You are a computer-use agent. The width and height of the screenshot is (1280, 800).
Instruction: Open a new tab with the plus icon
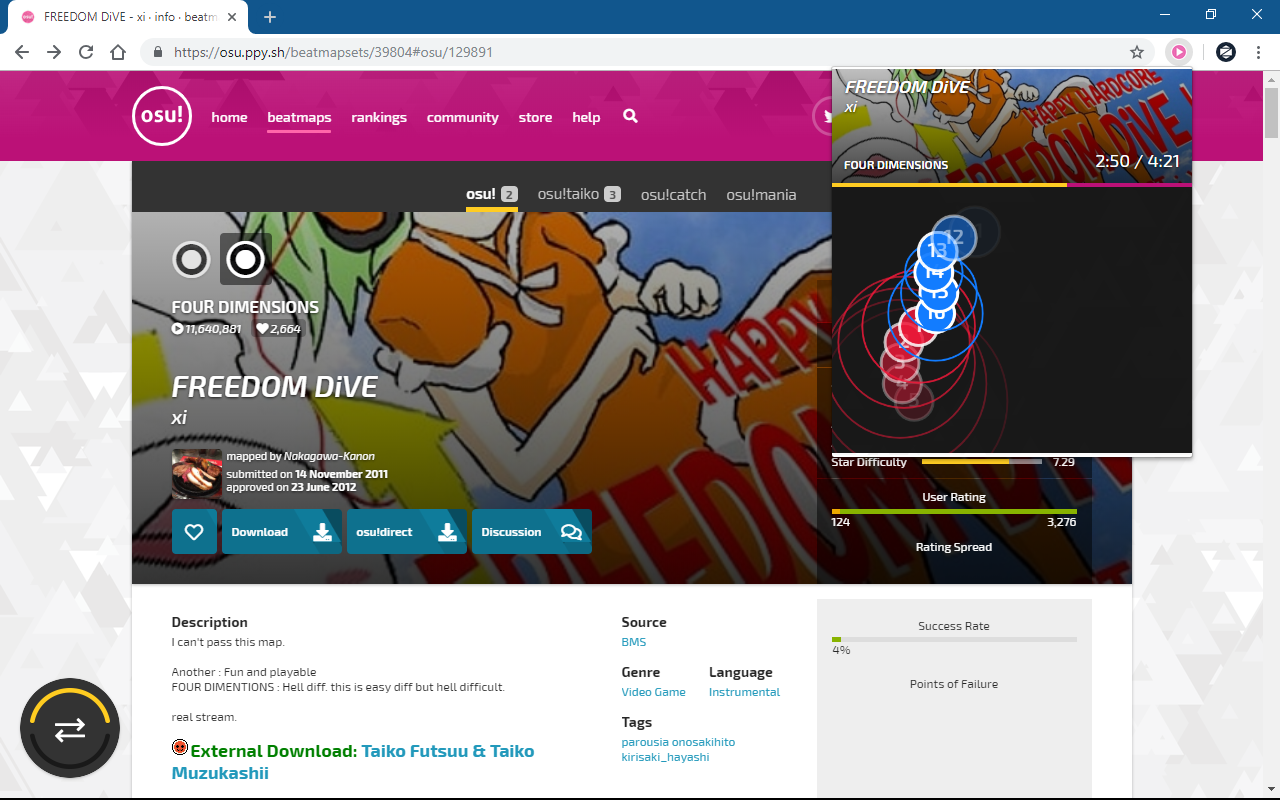click(269, 17)
